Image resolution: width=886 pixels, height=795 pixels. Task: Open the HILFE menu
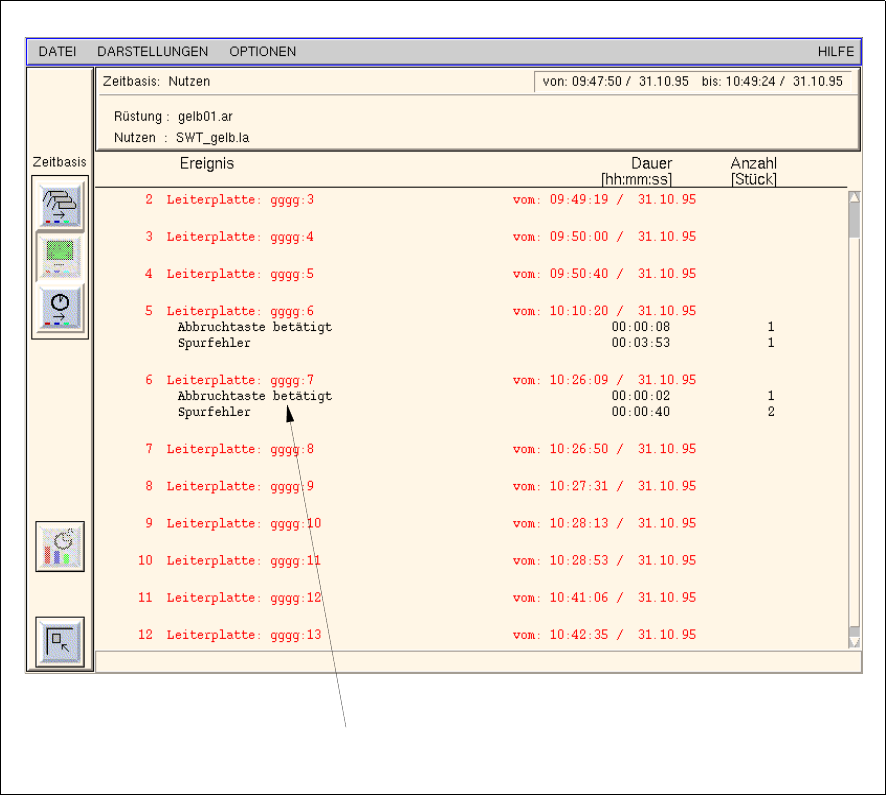(835, 52)
